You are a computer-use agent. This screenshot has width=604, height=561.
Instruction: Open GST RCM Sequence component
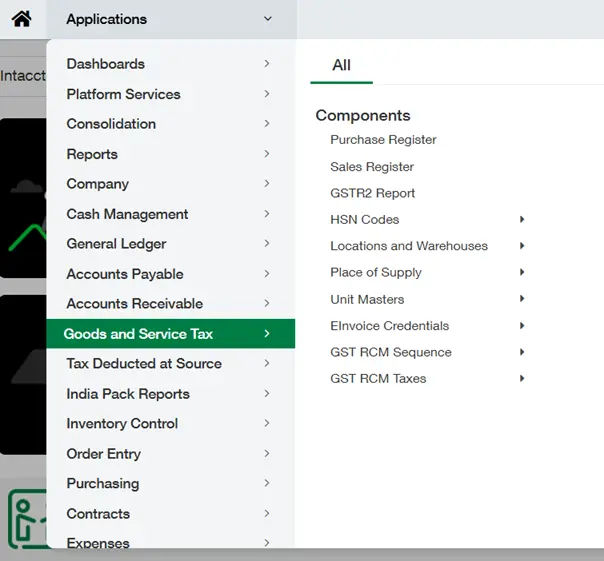[x=391, y=352]
